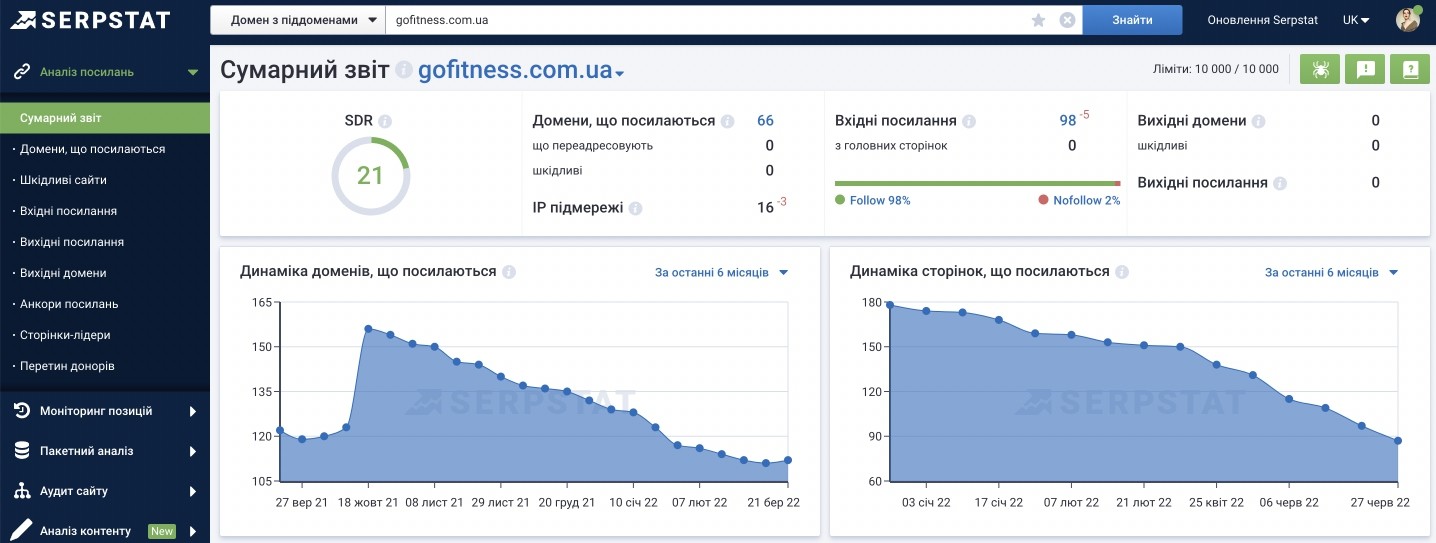Viewport: 1436px width, 543px height.
Task: Expand the Аналіз контенту menu arrow
Action: pos(193,531)
